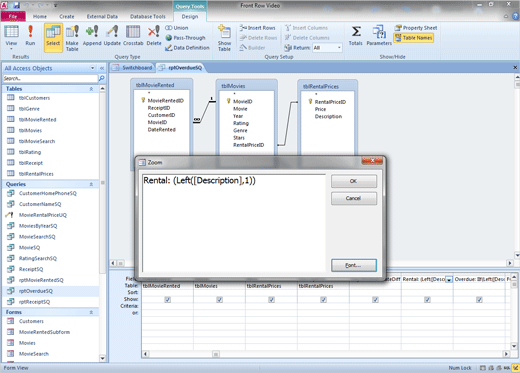Choose the Crosstab query type

coord(133,36)
